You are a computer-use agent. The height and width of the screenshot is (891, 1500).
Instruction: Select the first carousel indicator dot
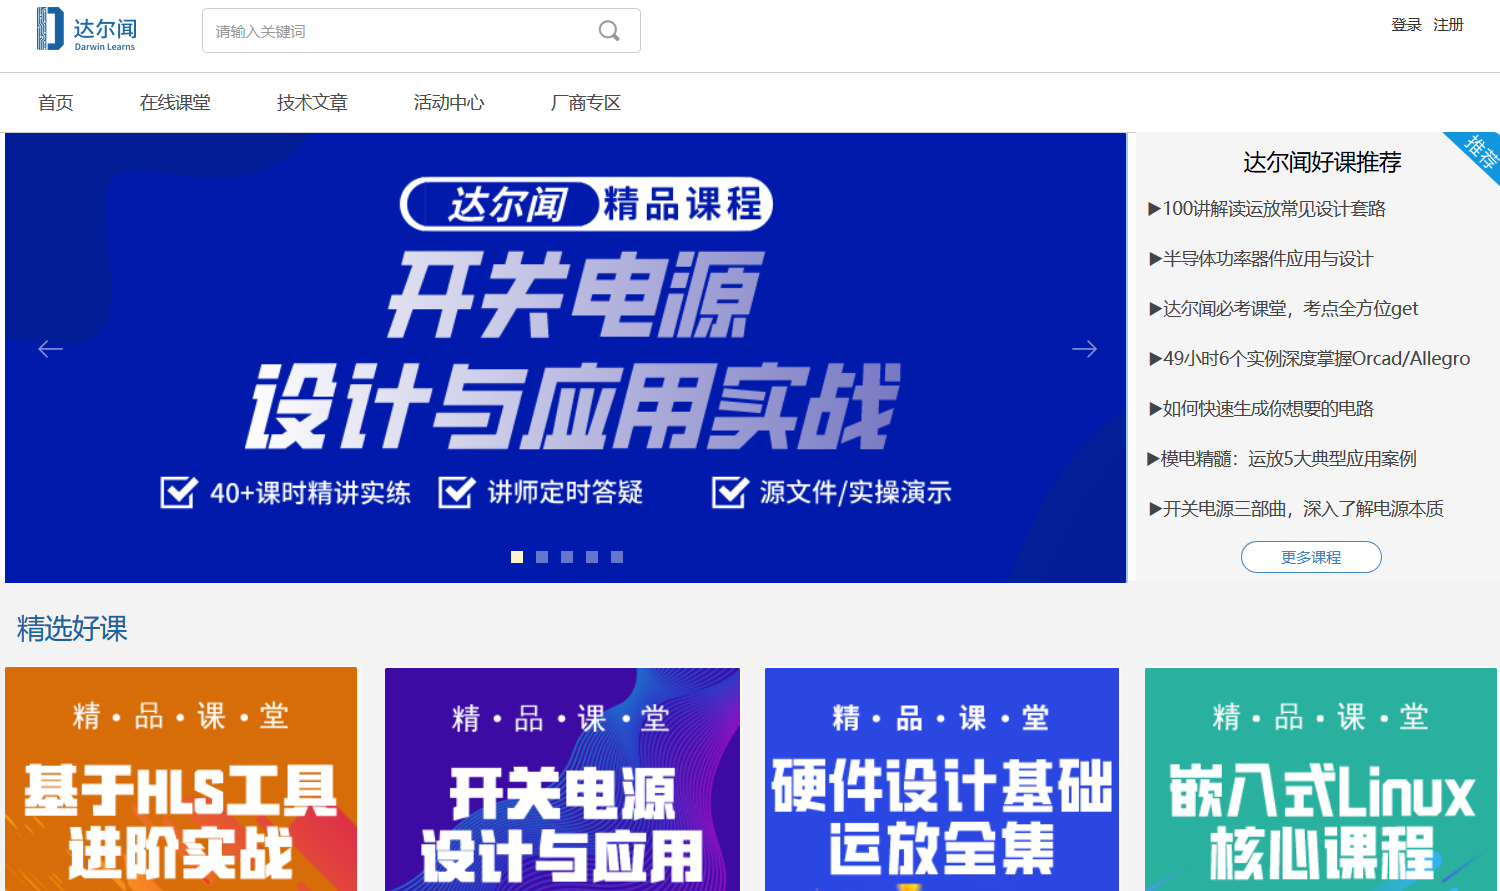tap(517, 557)
